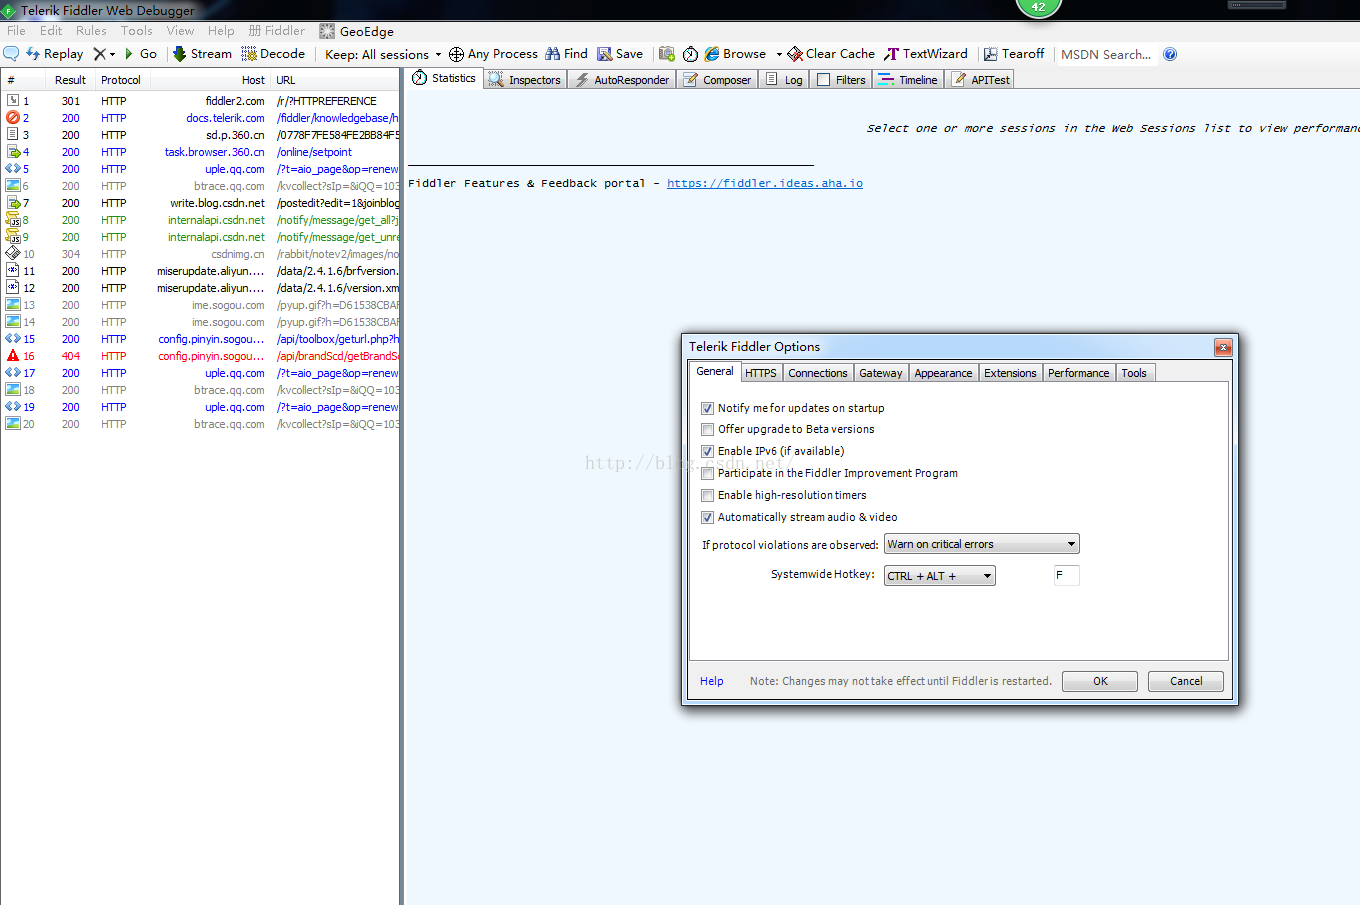The width and height of the screenshot is (1360, 905).
Task: Open Connections tab in Options
Action: click(x=817, y=373)
